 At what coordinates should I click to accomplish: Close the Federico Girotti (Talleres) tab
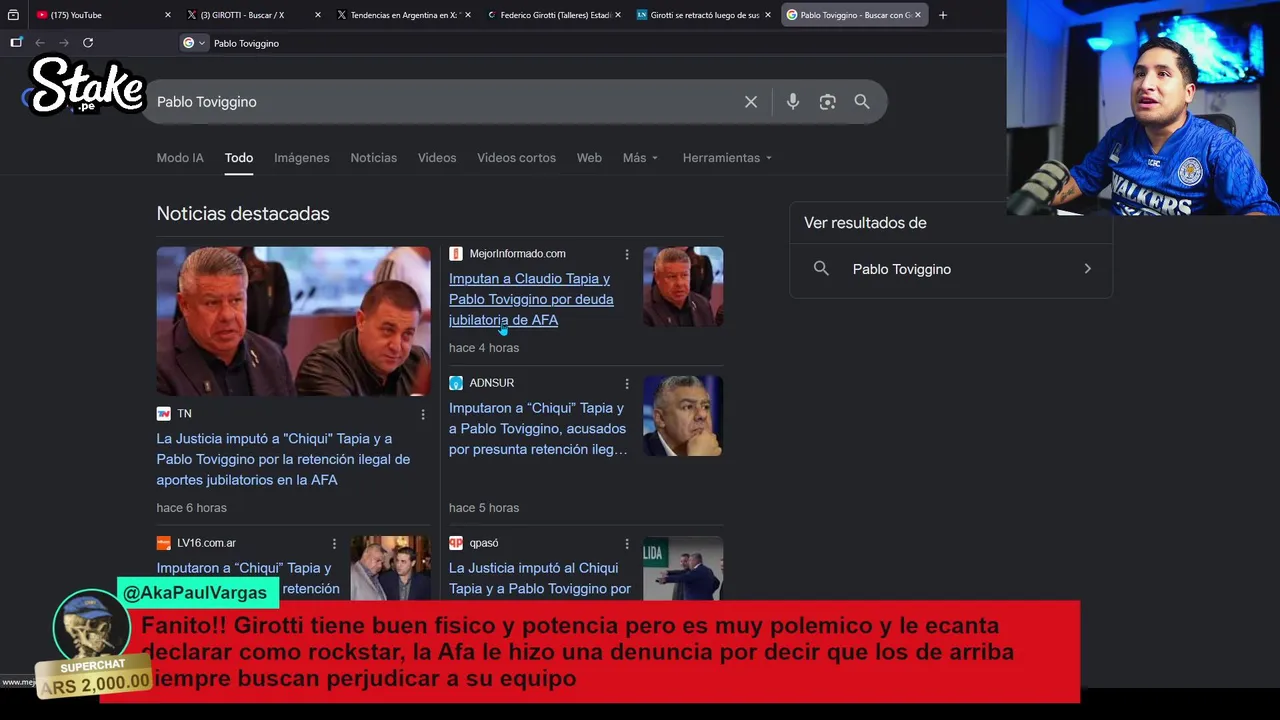click(618, 15)
